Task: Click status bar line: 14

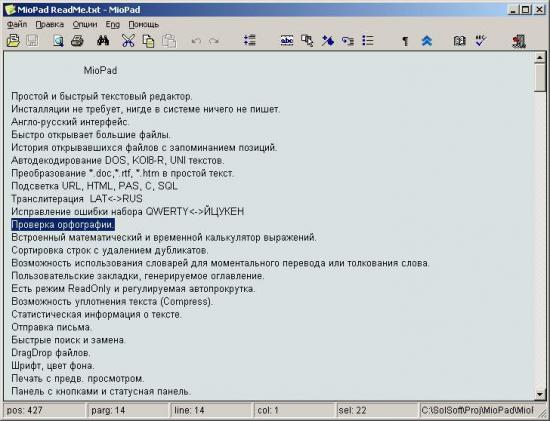Action: [x=212, y=410]
